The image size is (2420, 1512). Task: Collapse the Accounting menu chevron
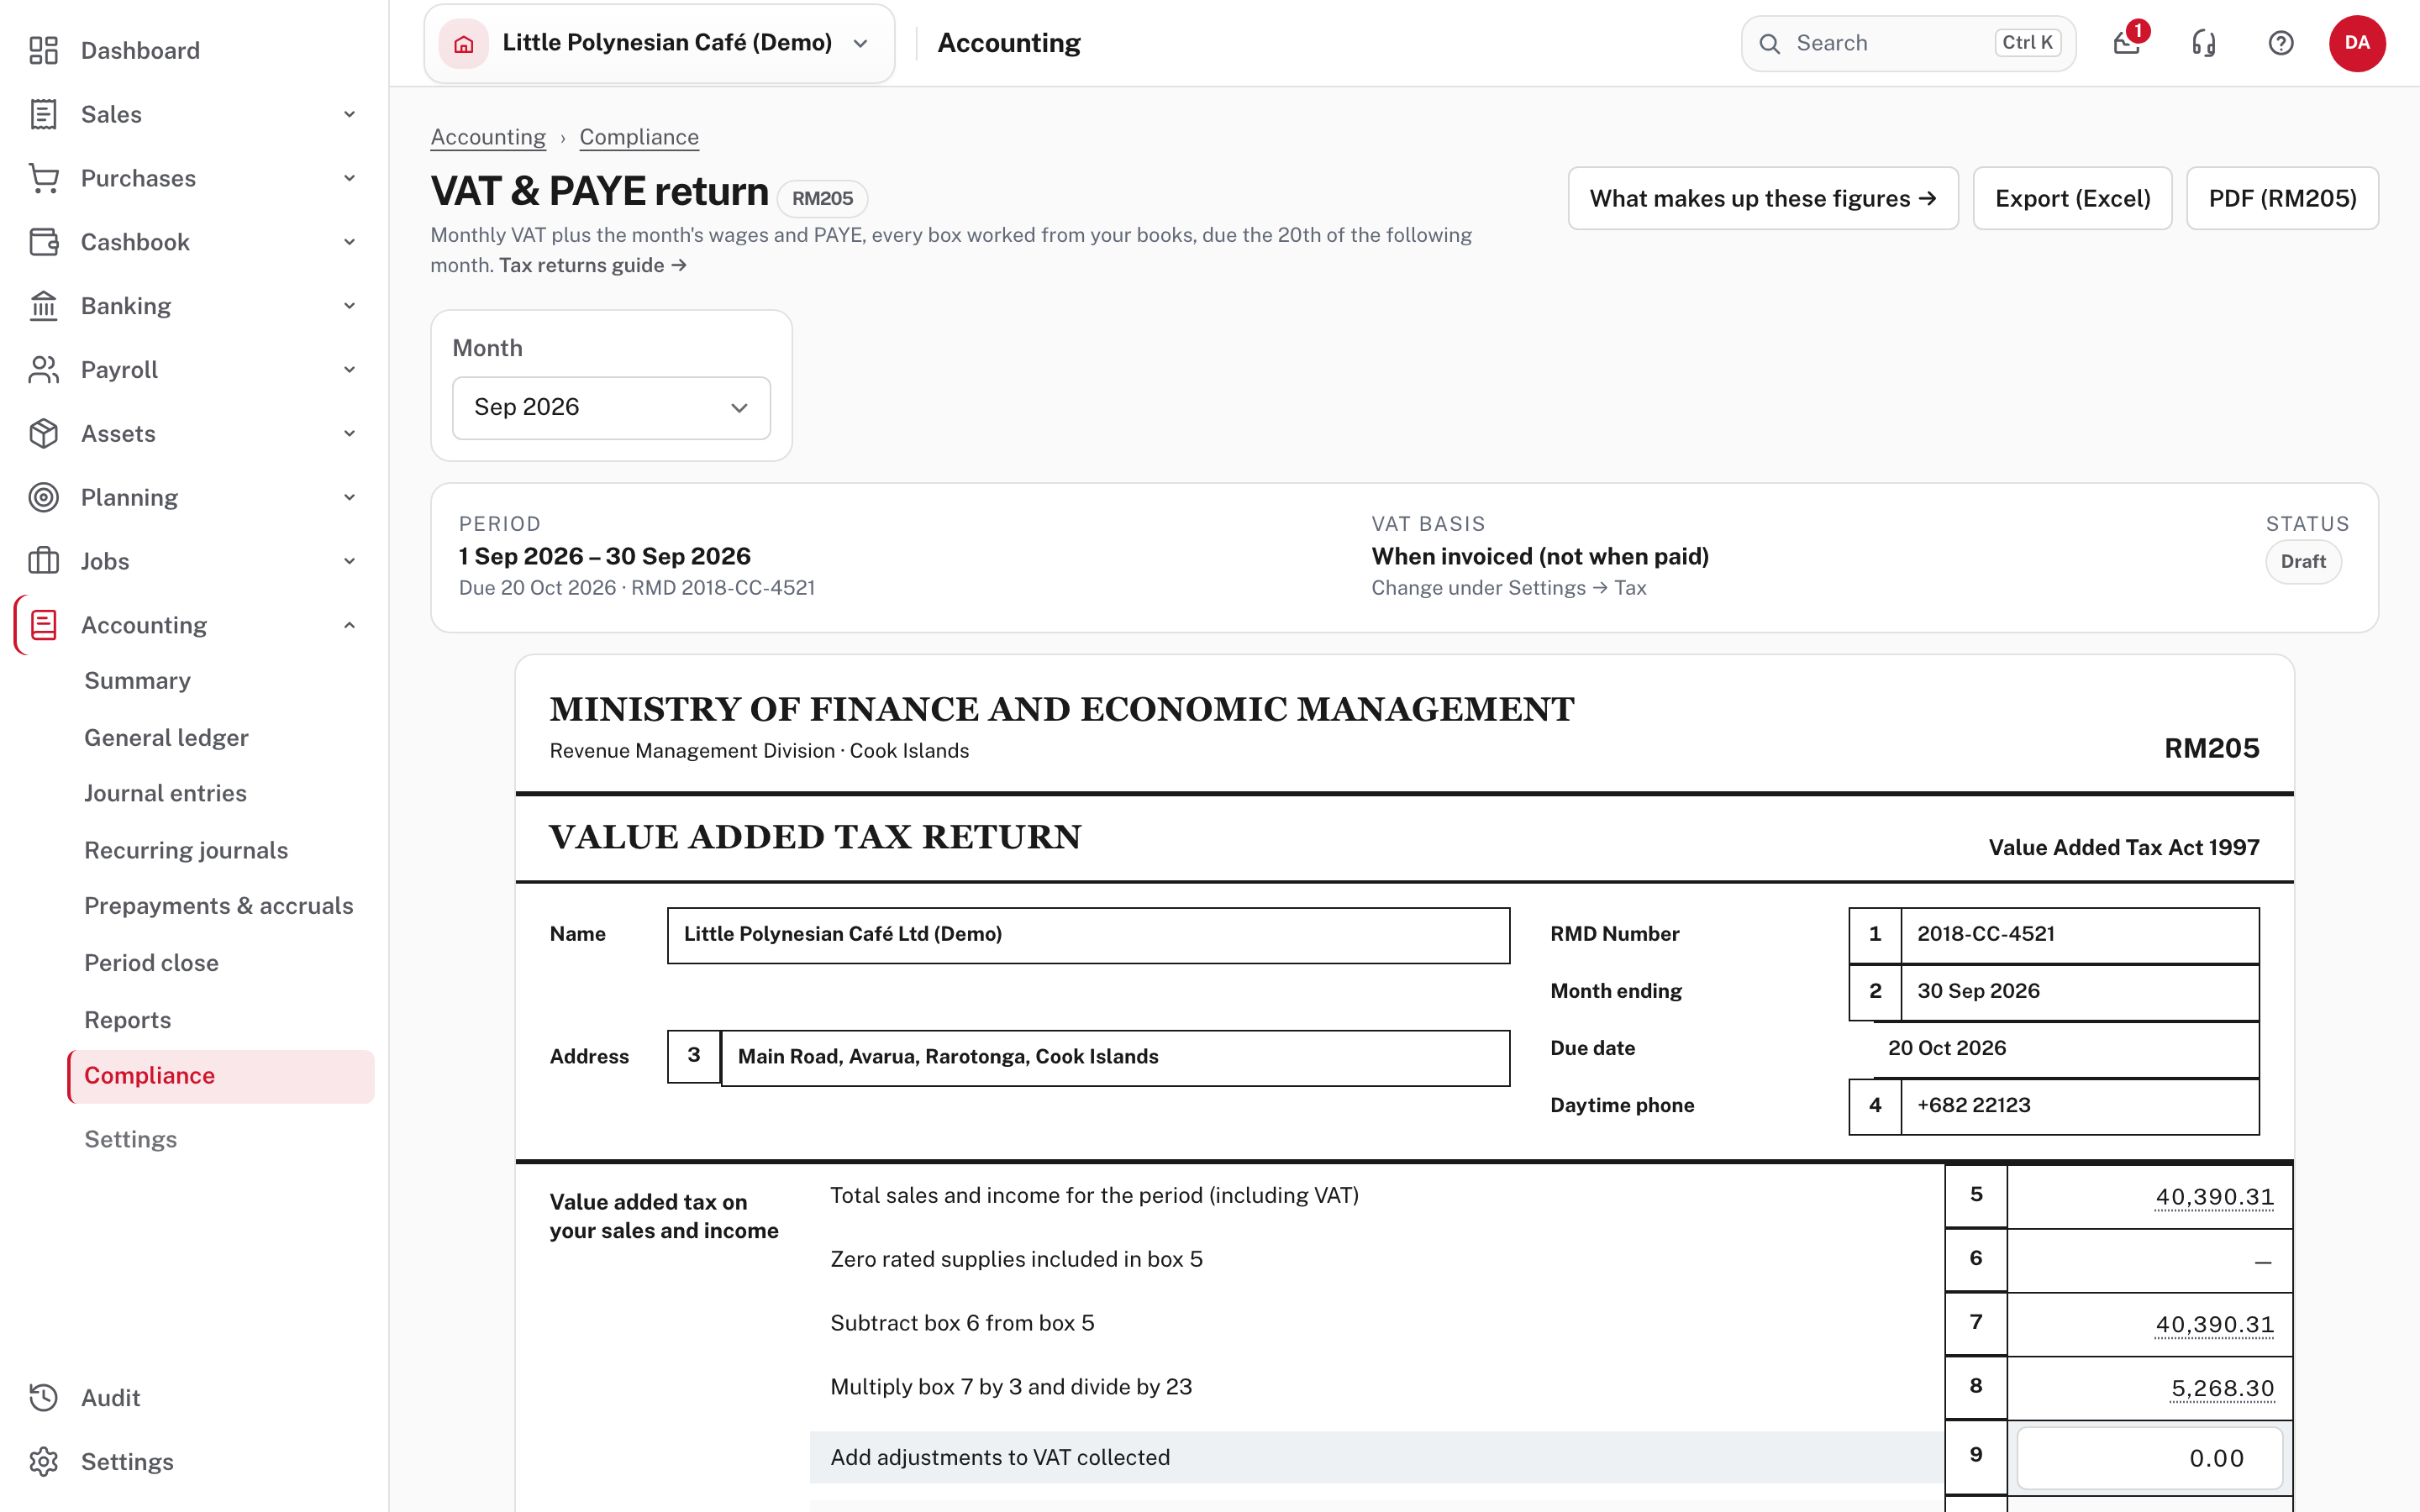pos(350,625)
